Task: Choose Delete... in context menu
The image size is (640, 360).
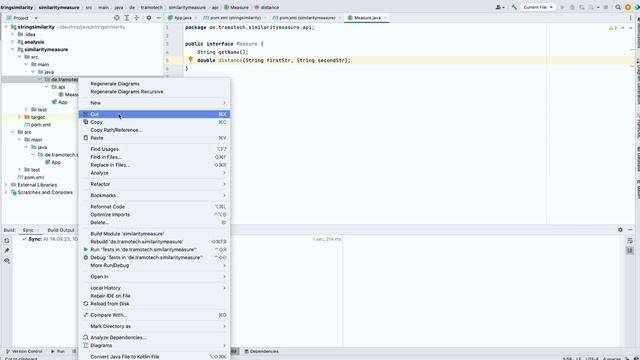Action: tap(154, 222)
